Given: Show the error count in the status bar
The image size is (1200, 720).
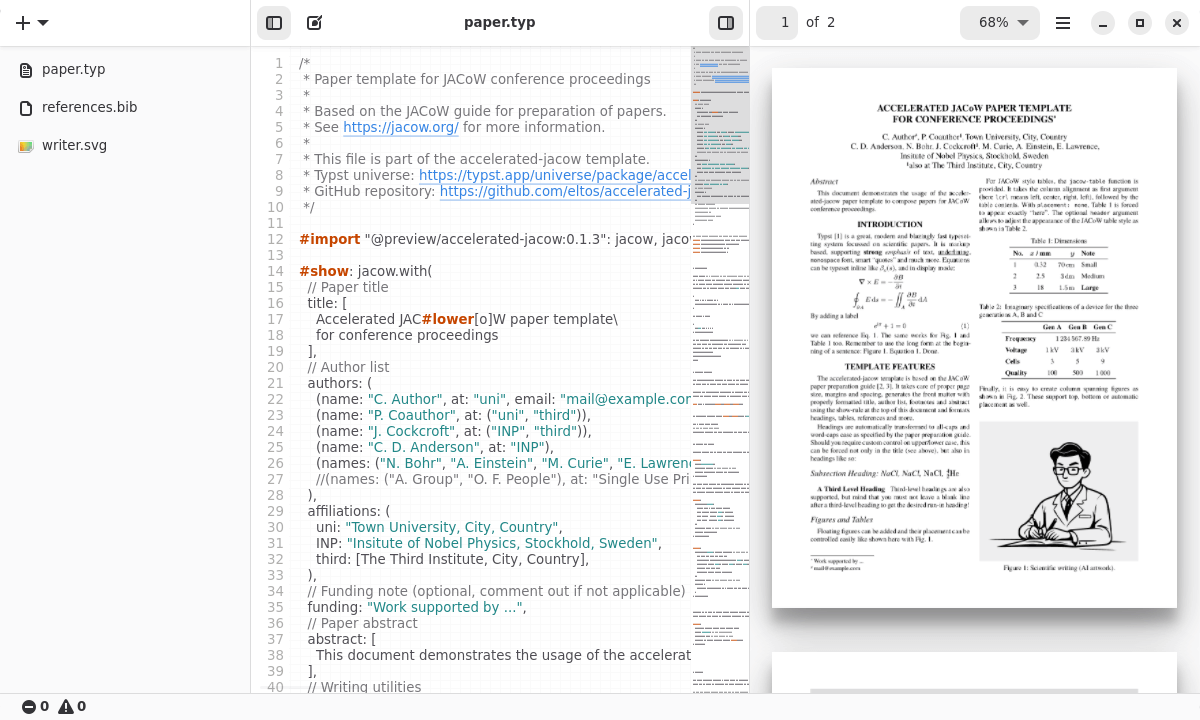Looking at the screenshot, I should [35, 706].
